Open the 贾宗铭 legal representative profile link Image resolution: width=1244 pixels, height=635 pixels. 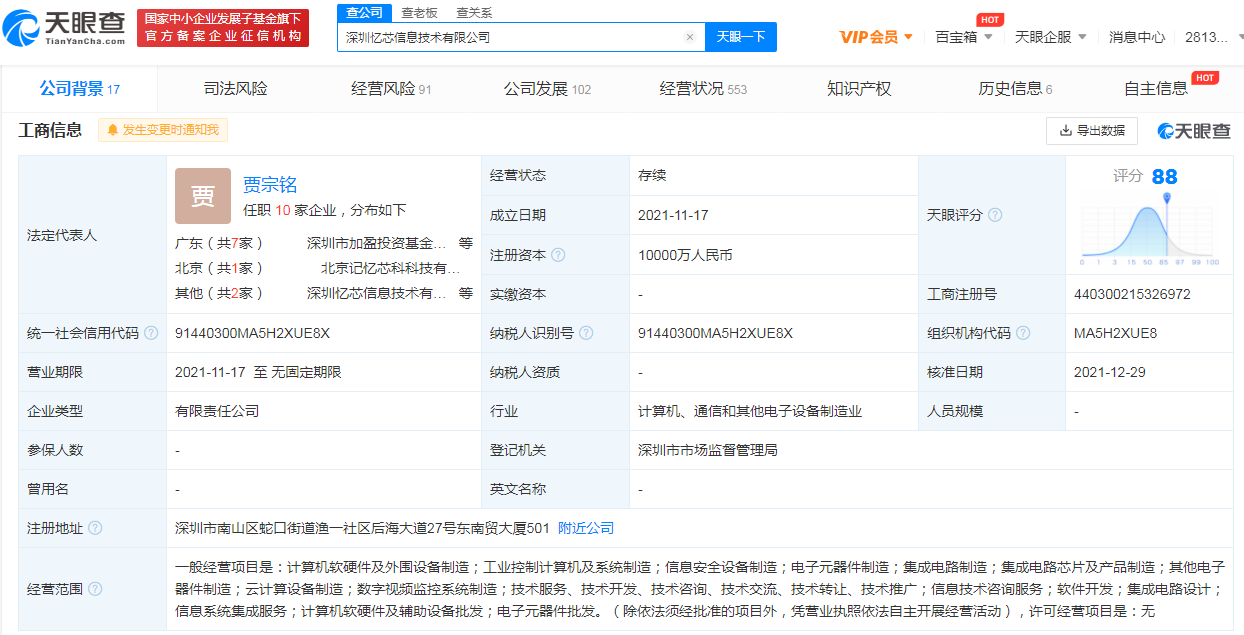(270, 185)
